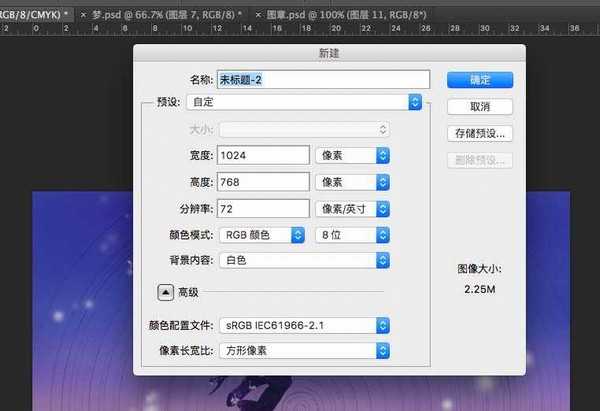
Task: Click the 确定 button
Action: pyautogui.click(x=480, y=80)
